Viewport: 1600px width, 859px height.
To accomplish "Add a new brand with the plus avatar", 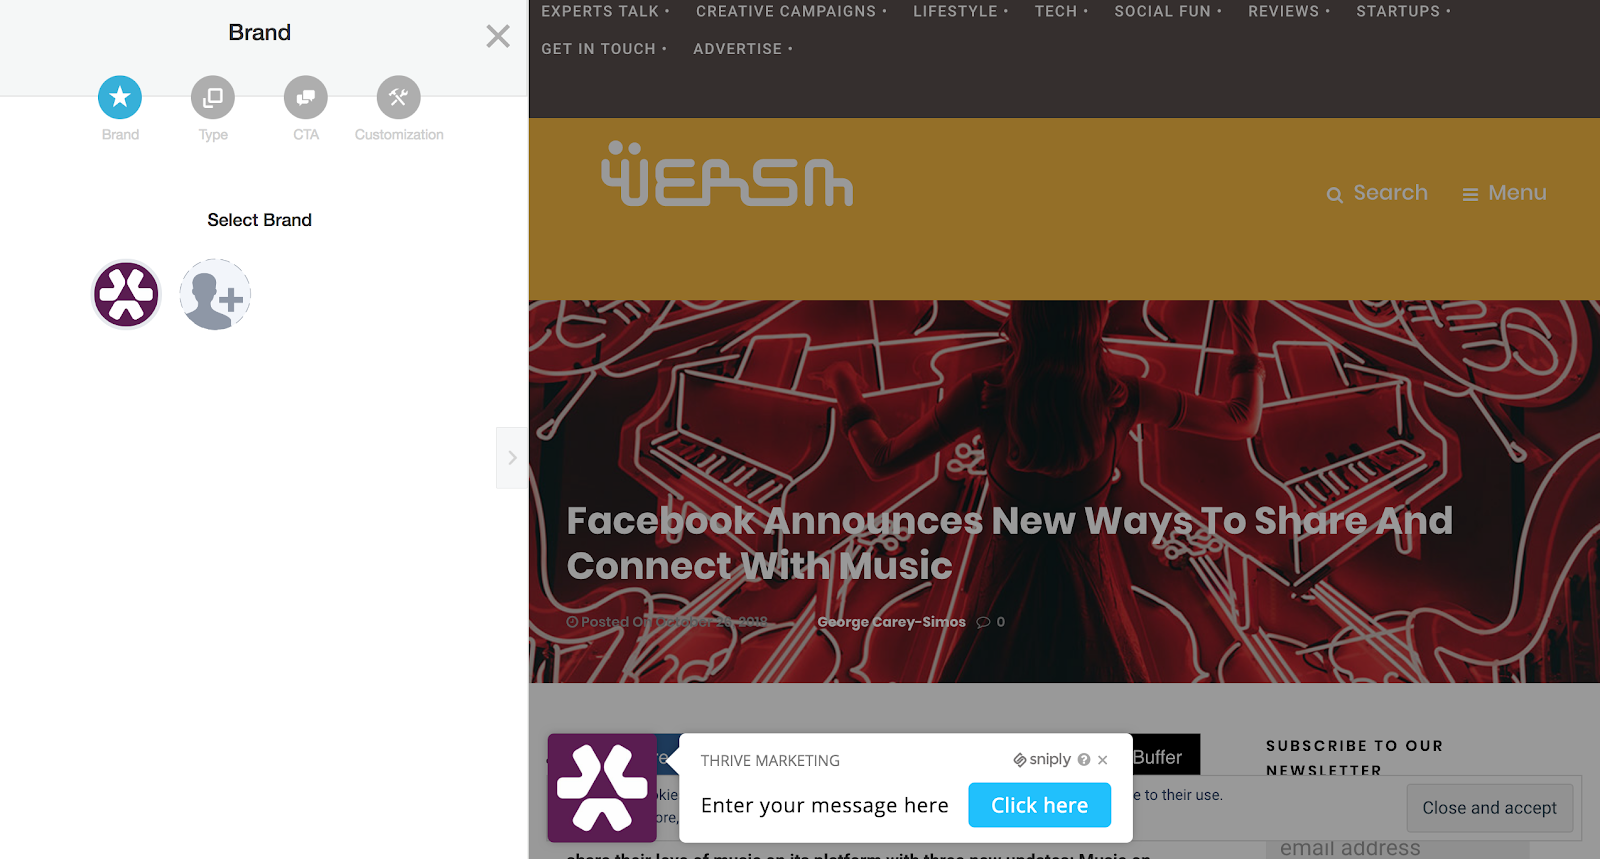I will point(215,294).
